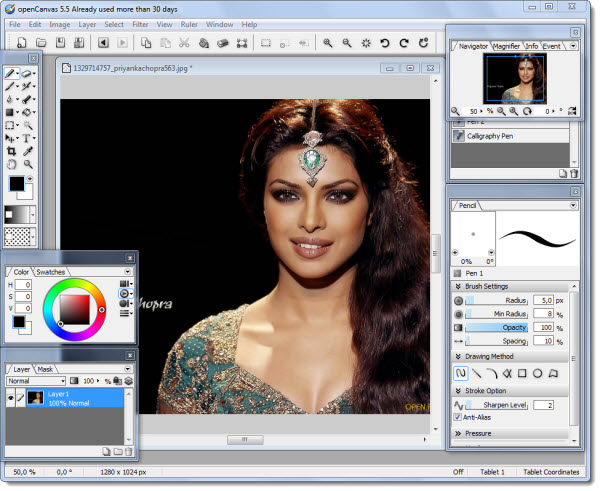Select the Pen tool in toolbox
The height and width of the screenshot is (491, 600).
10,73
